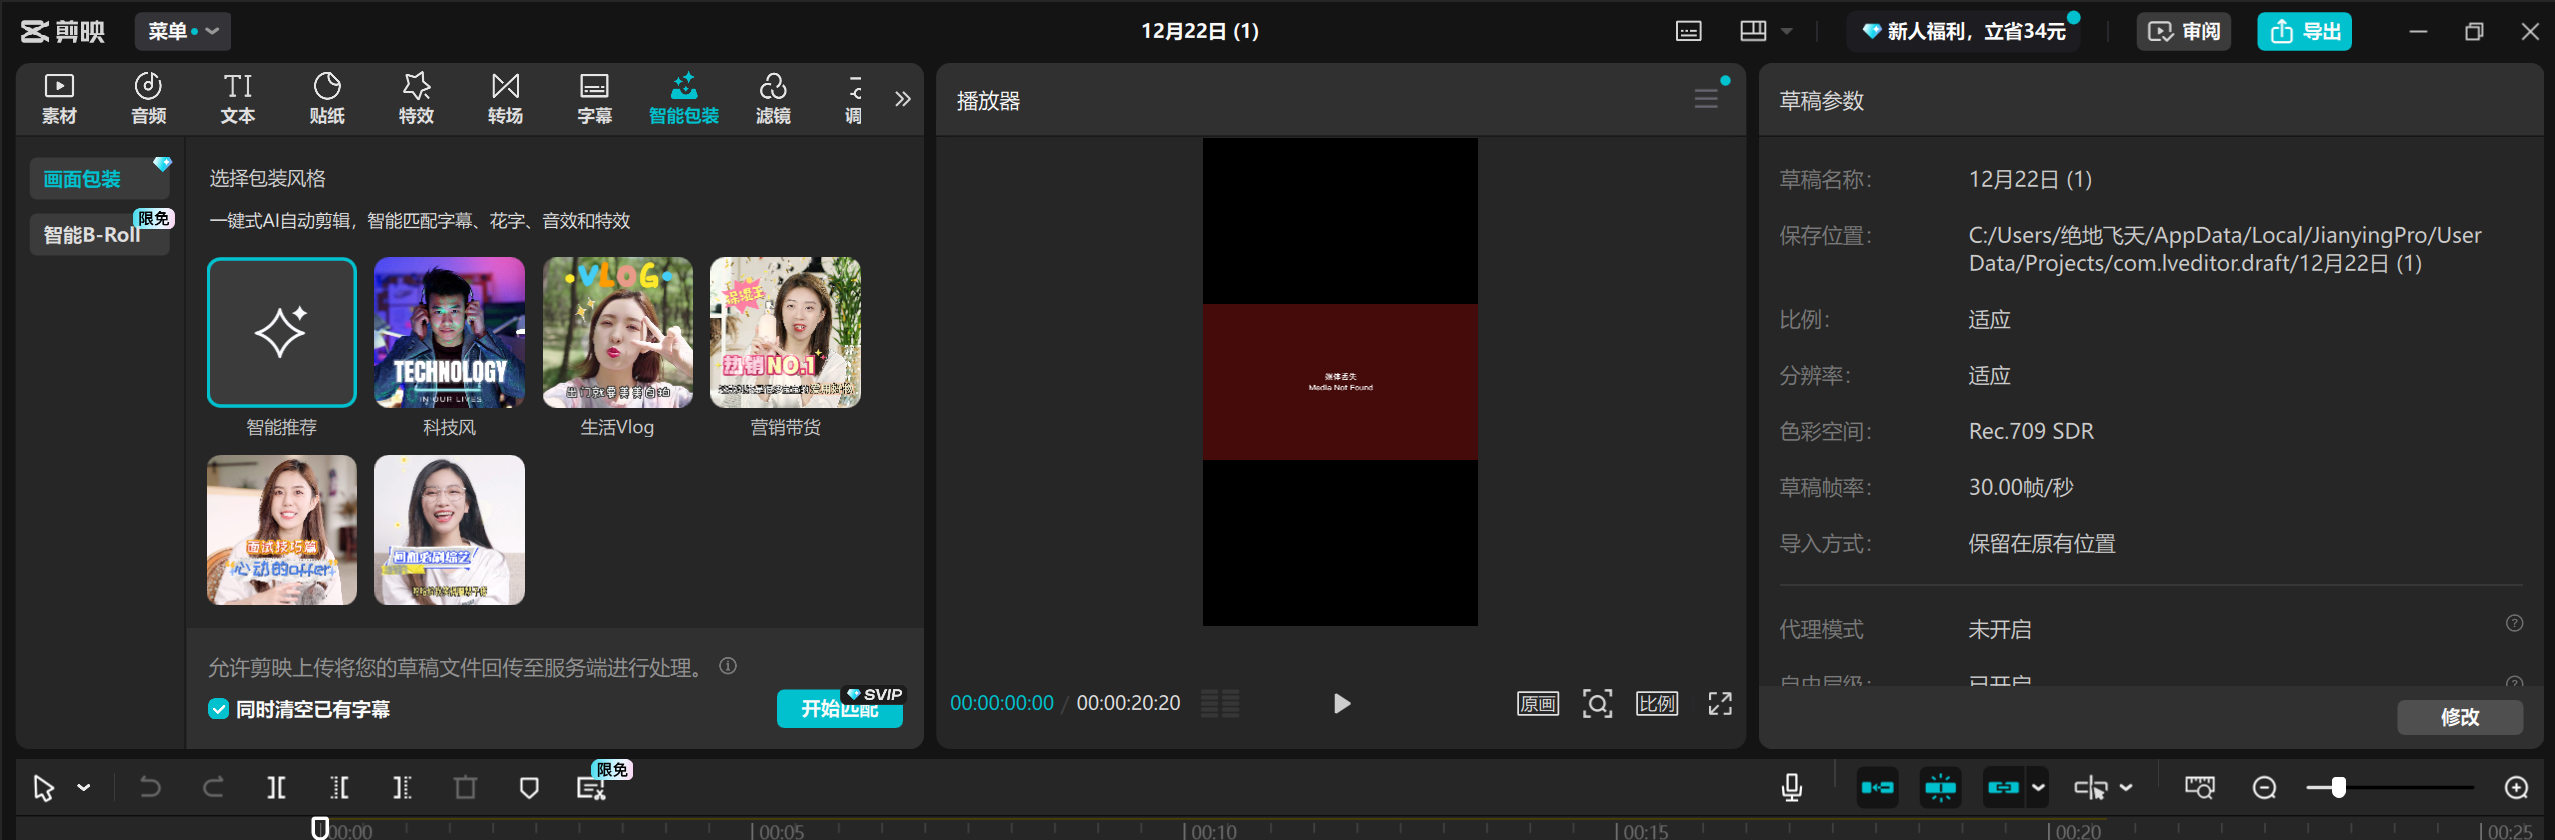Image resolution: width=2555 pixels, height=840 pixels.
Task: Toggle the main track magnet snap button
Action: point(1877,788)
